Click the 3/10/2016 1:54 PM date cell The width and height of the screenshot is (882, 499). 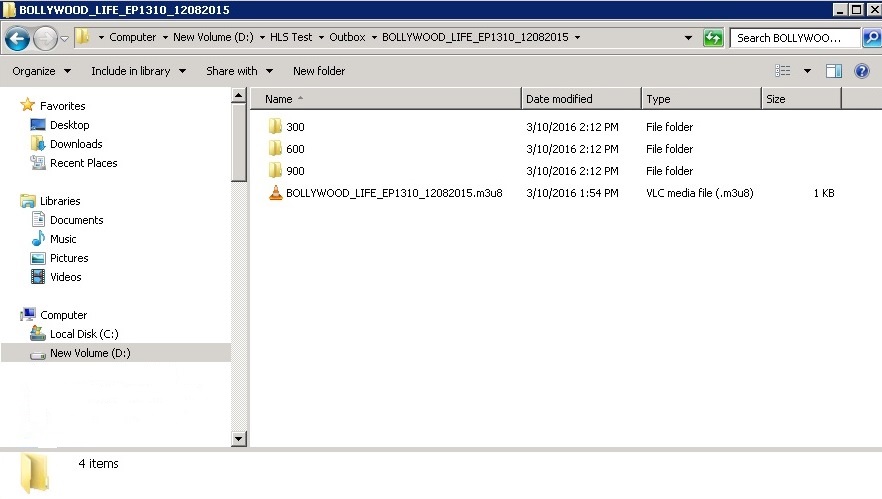point(572,193)
